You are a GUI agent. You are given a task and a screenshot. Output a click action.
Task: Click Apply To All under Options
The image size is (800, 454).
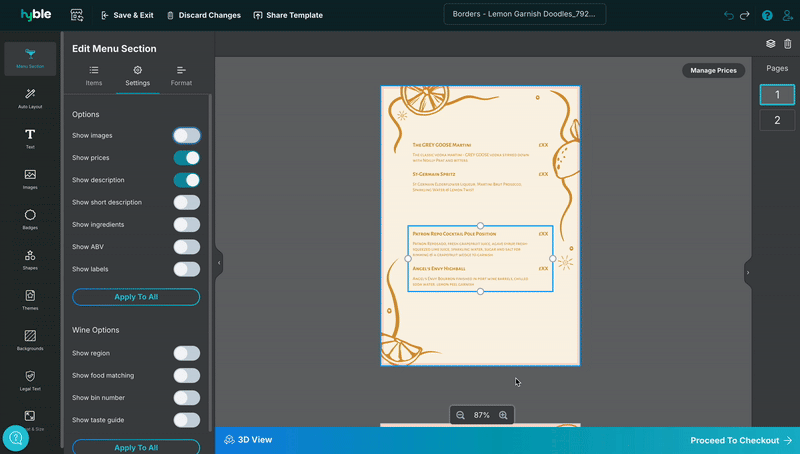tap(136, 297)
